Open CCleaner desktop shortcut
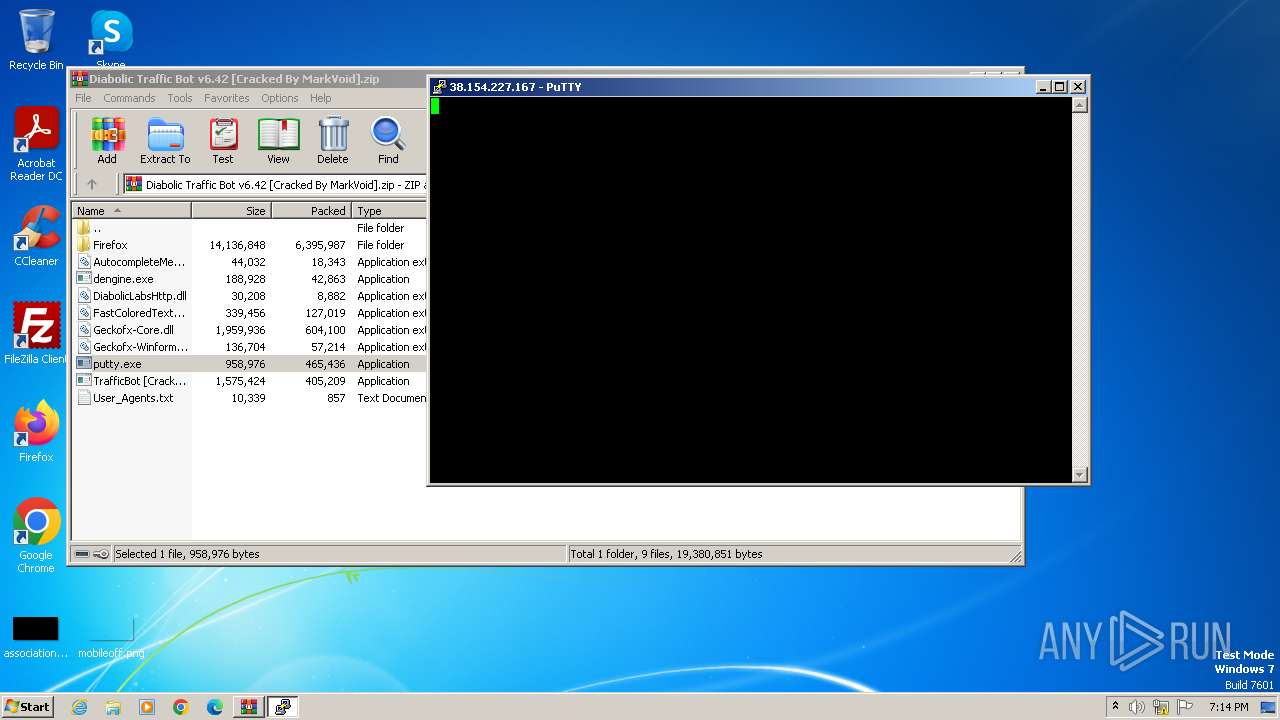 [36, 236]
